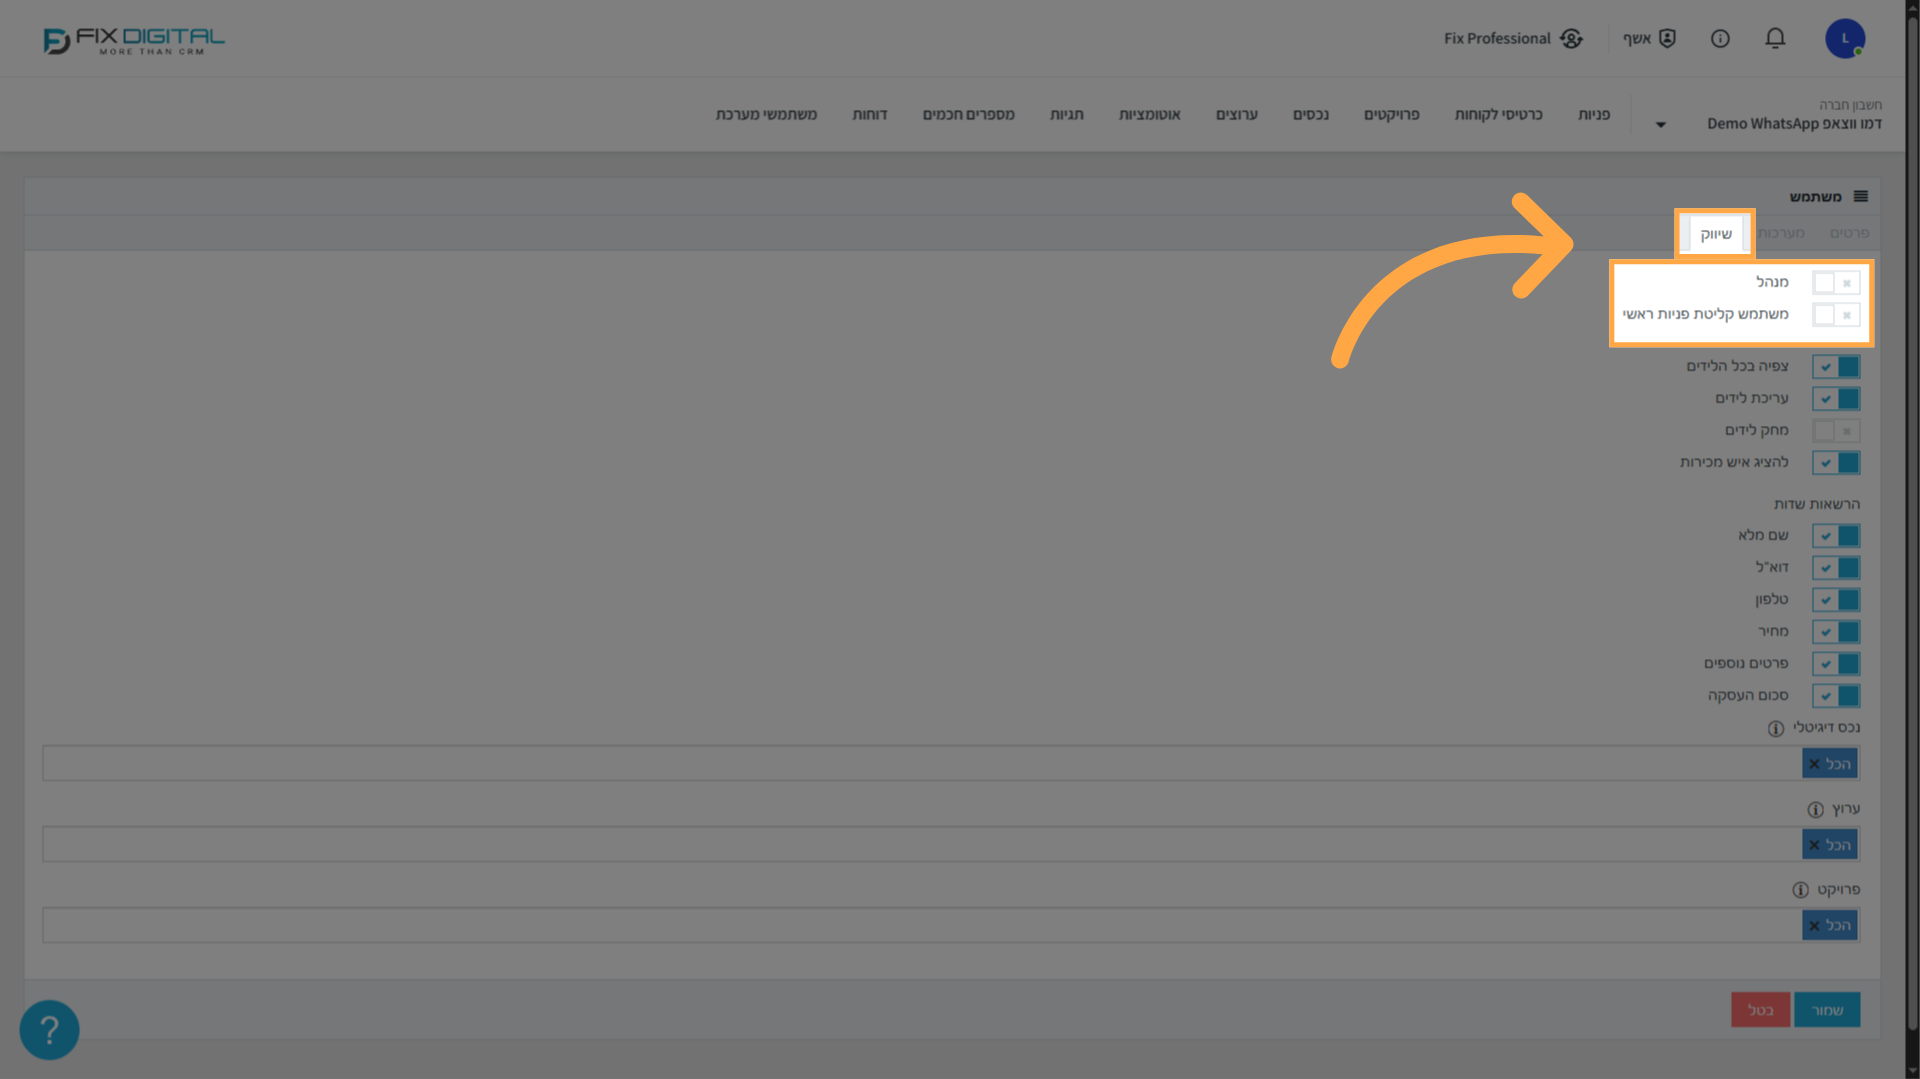Open משתמשי מערכת in navigation
This screenshot has width=1920, height=1079.
(767, 115)
